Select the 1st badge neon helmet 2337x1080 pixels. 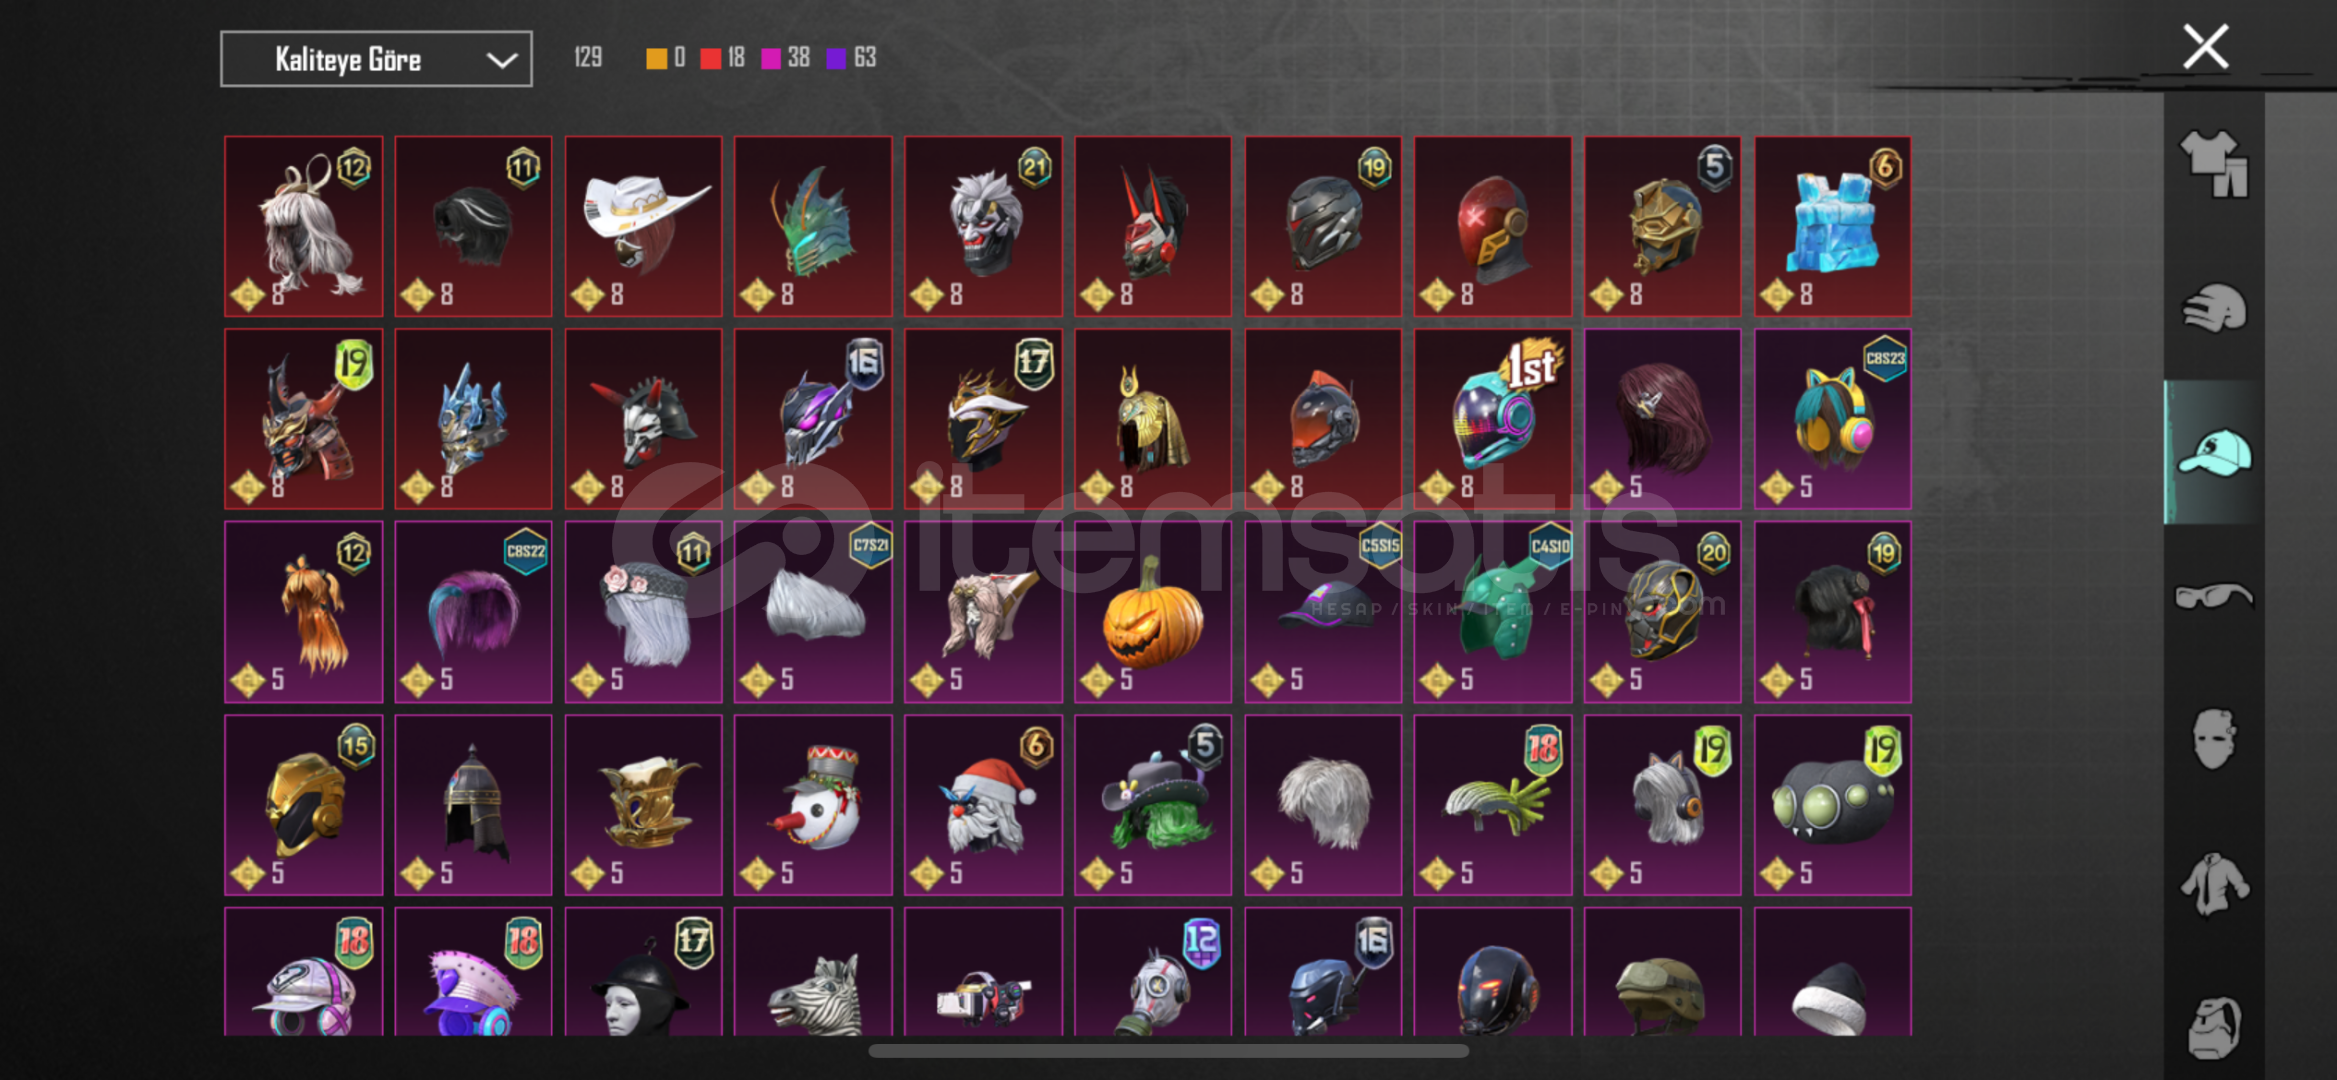pos(1492,419)
